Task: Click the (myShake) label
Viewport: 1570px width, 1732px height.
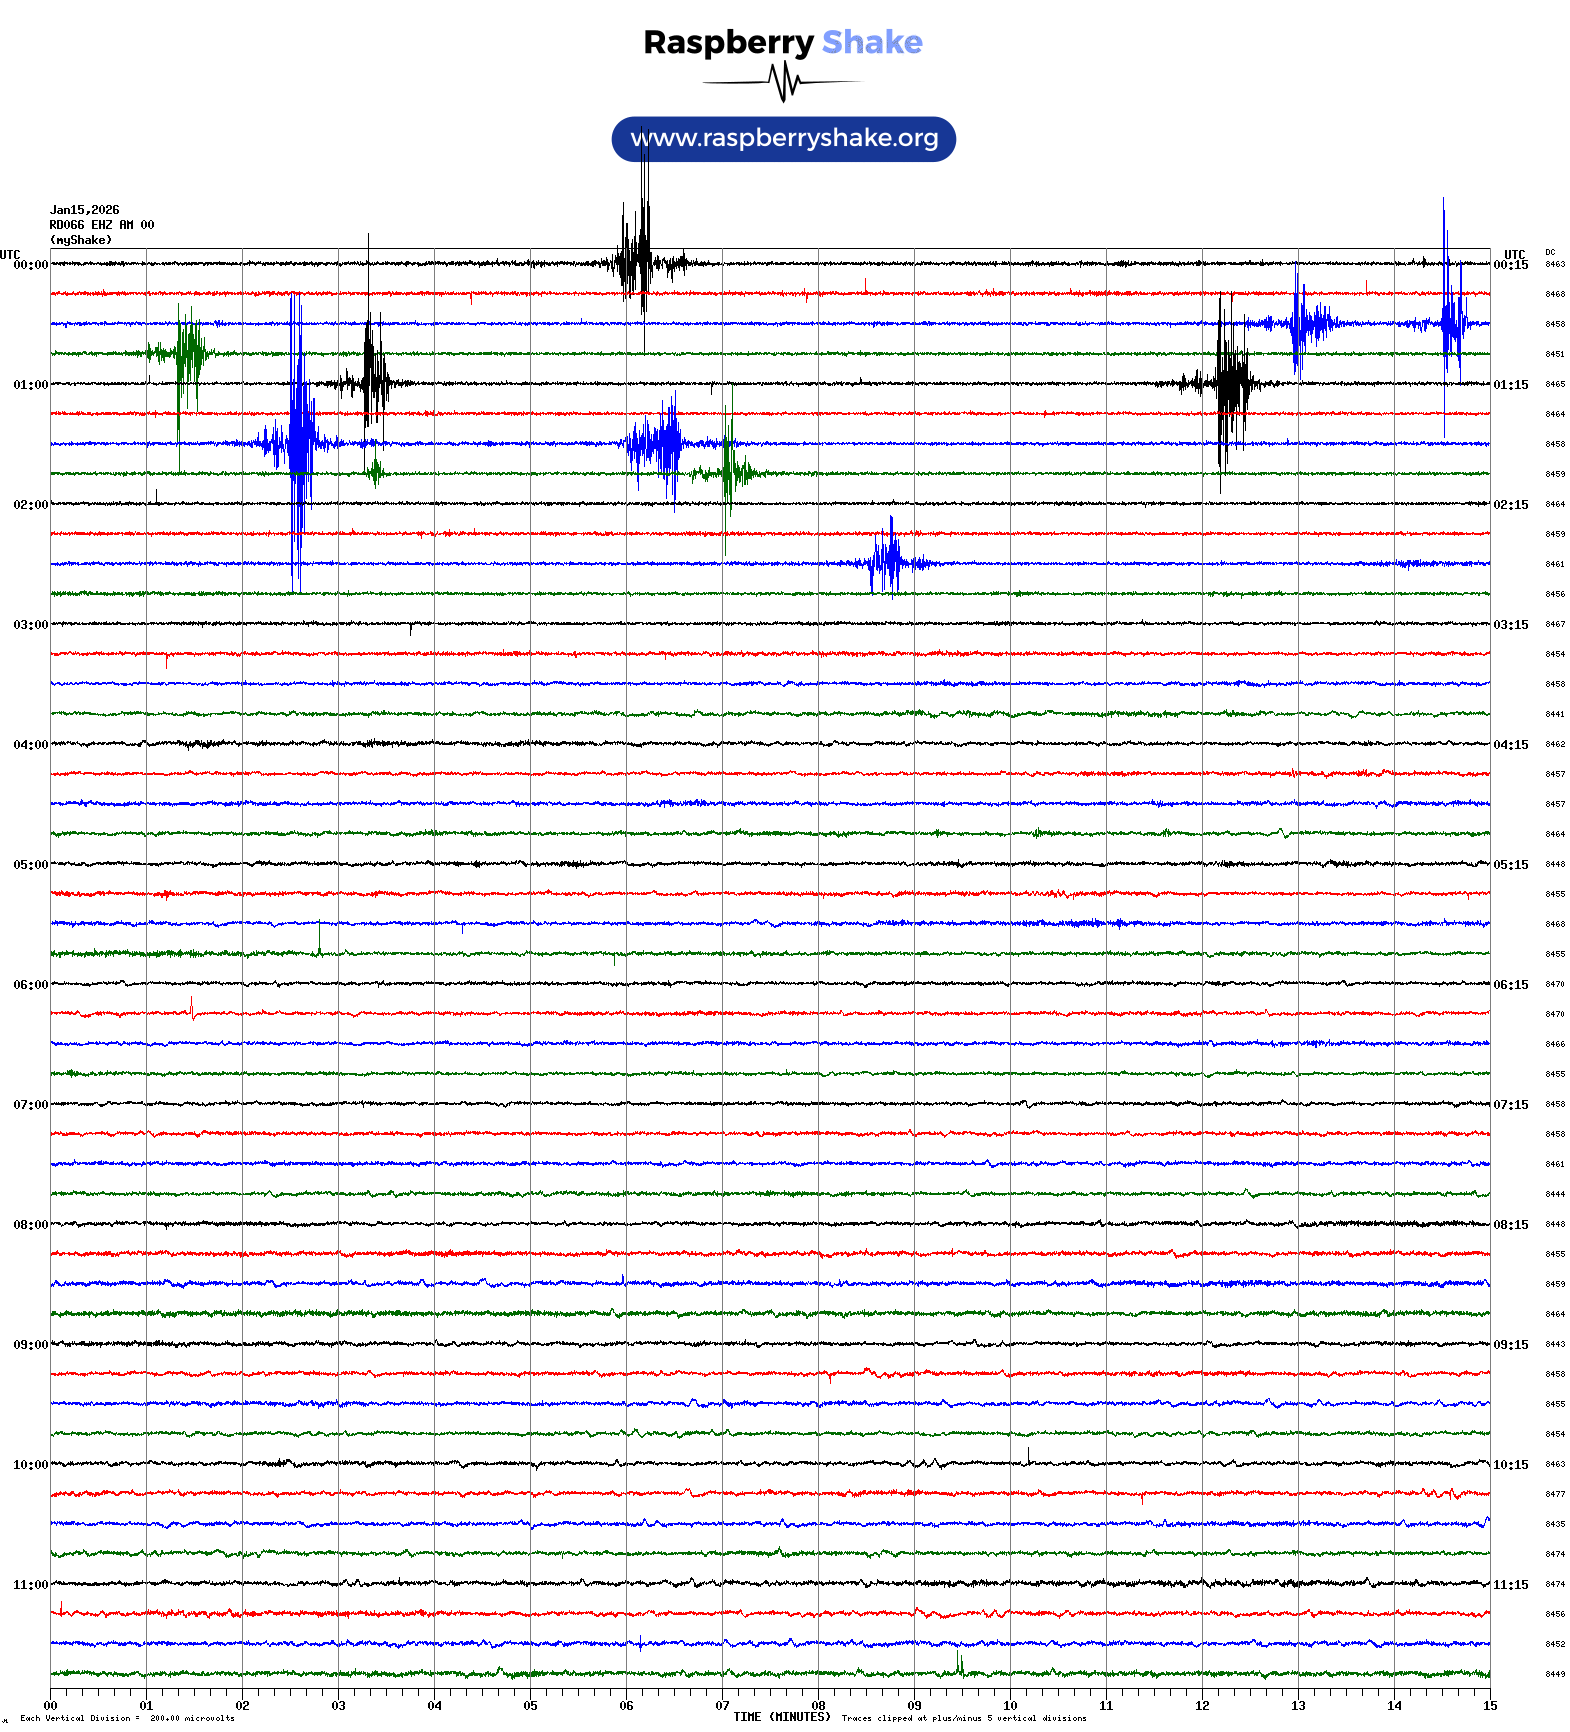Action: pos(80,240)
